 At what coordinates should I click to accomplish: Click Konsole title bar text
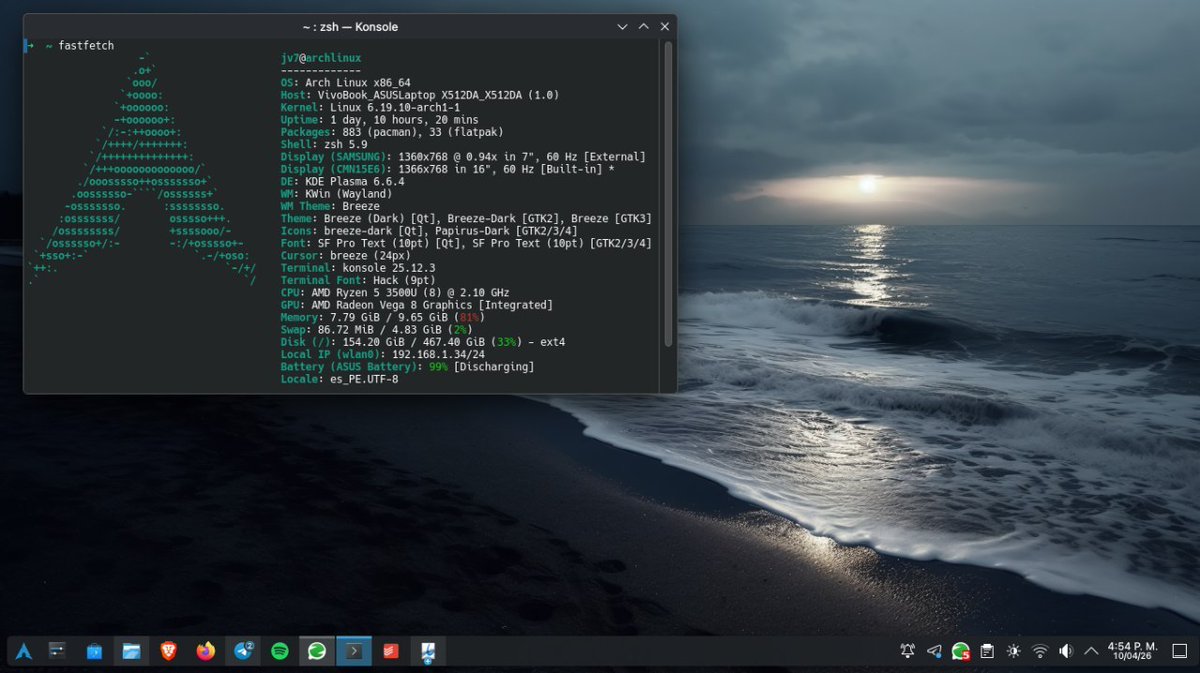350,27
